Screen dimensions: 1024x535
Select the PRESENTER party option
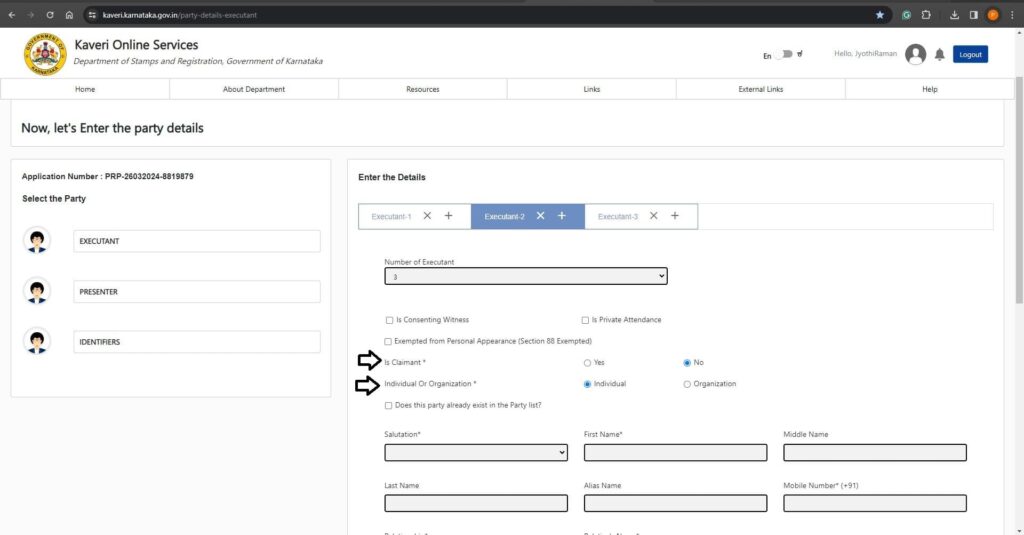pyautogui.click(x=197, y=292)
